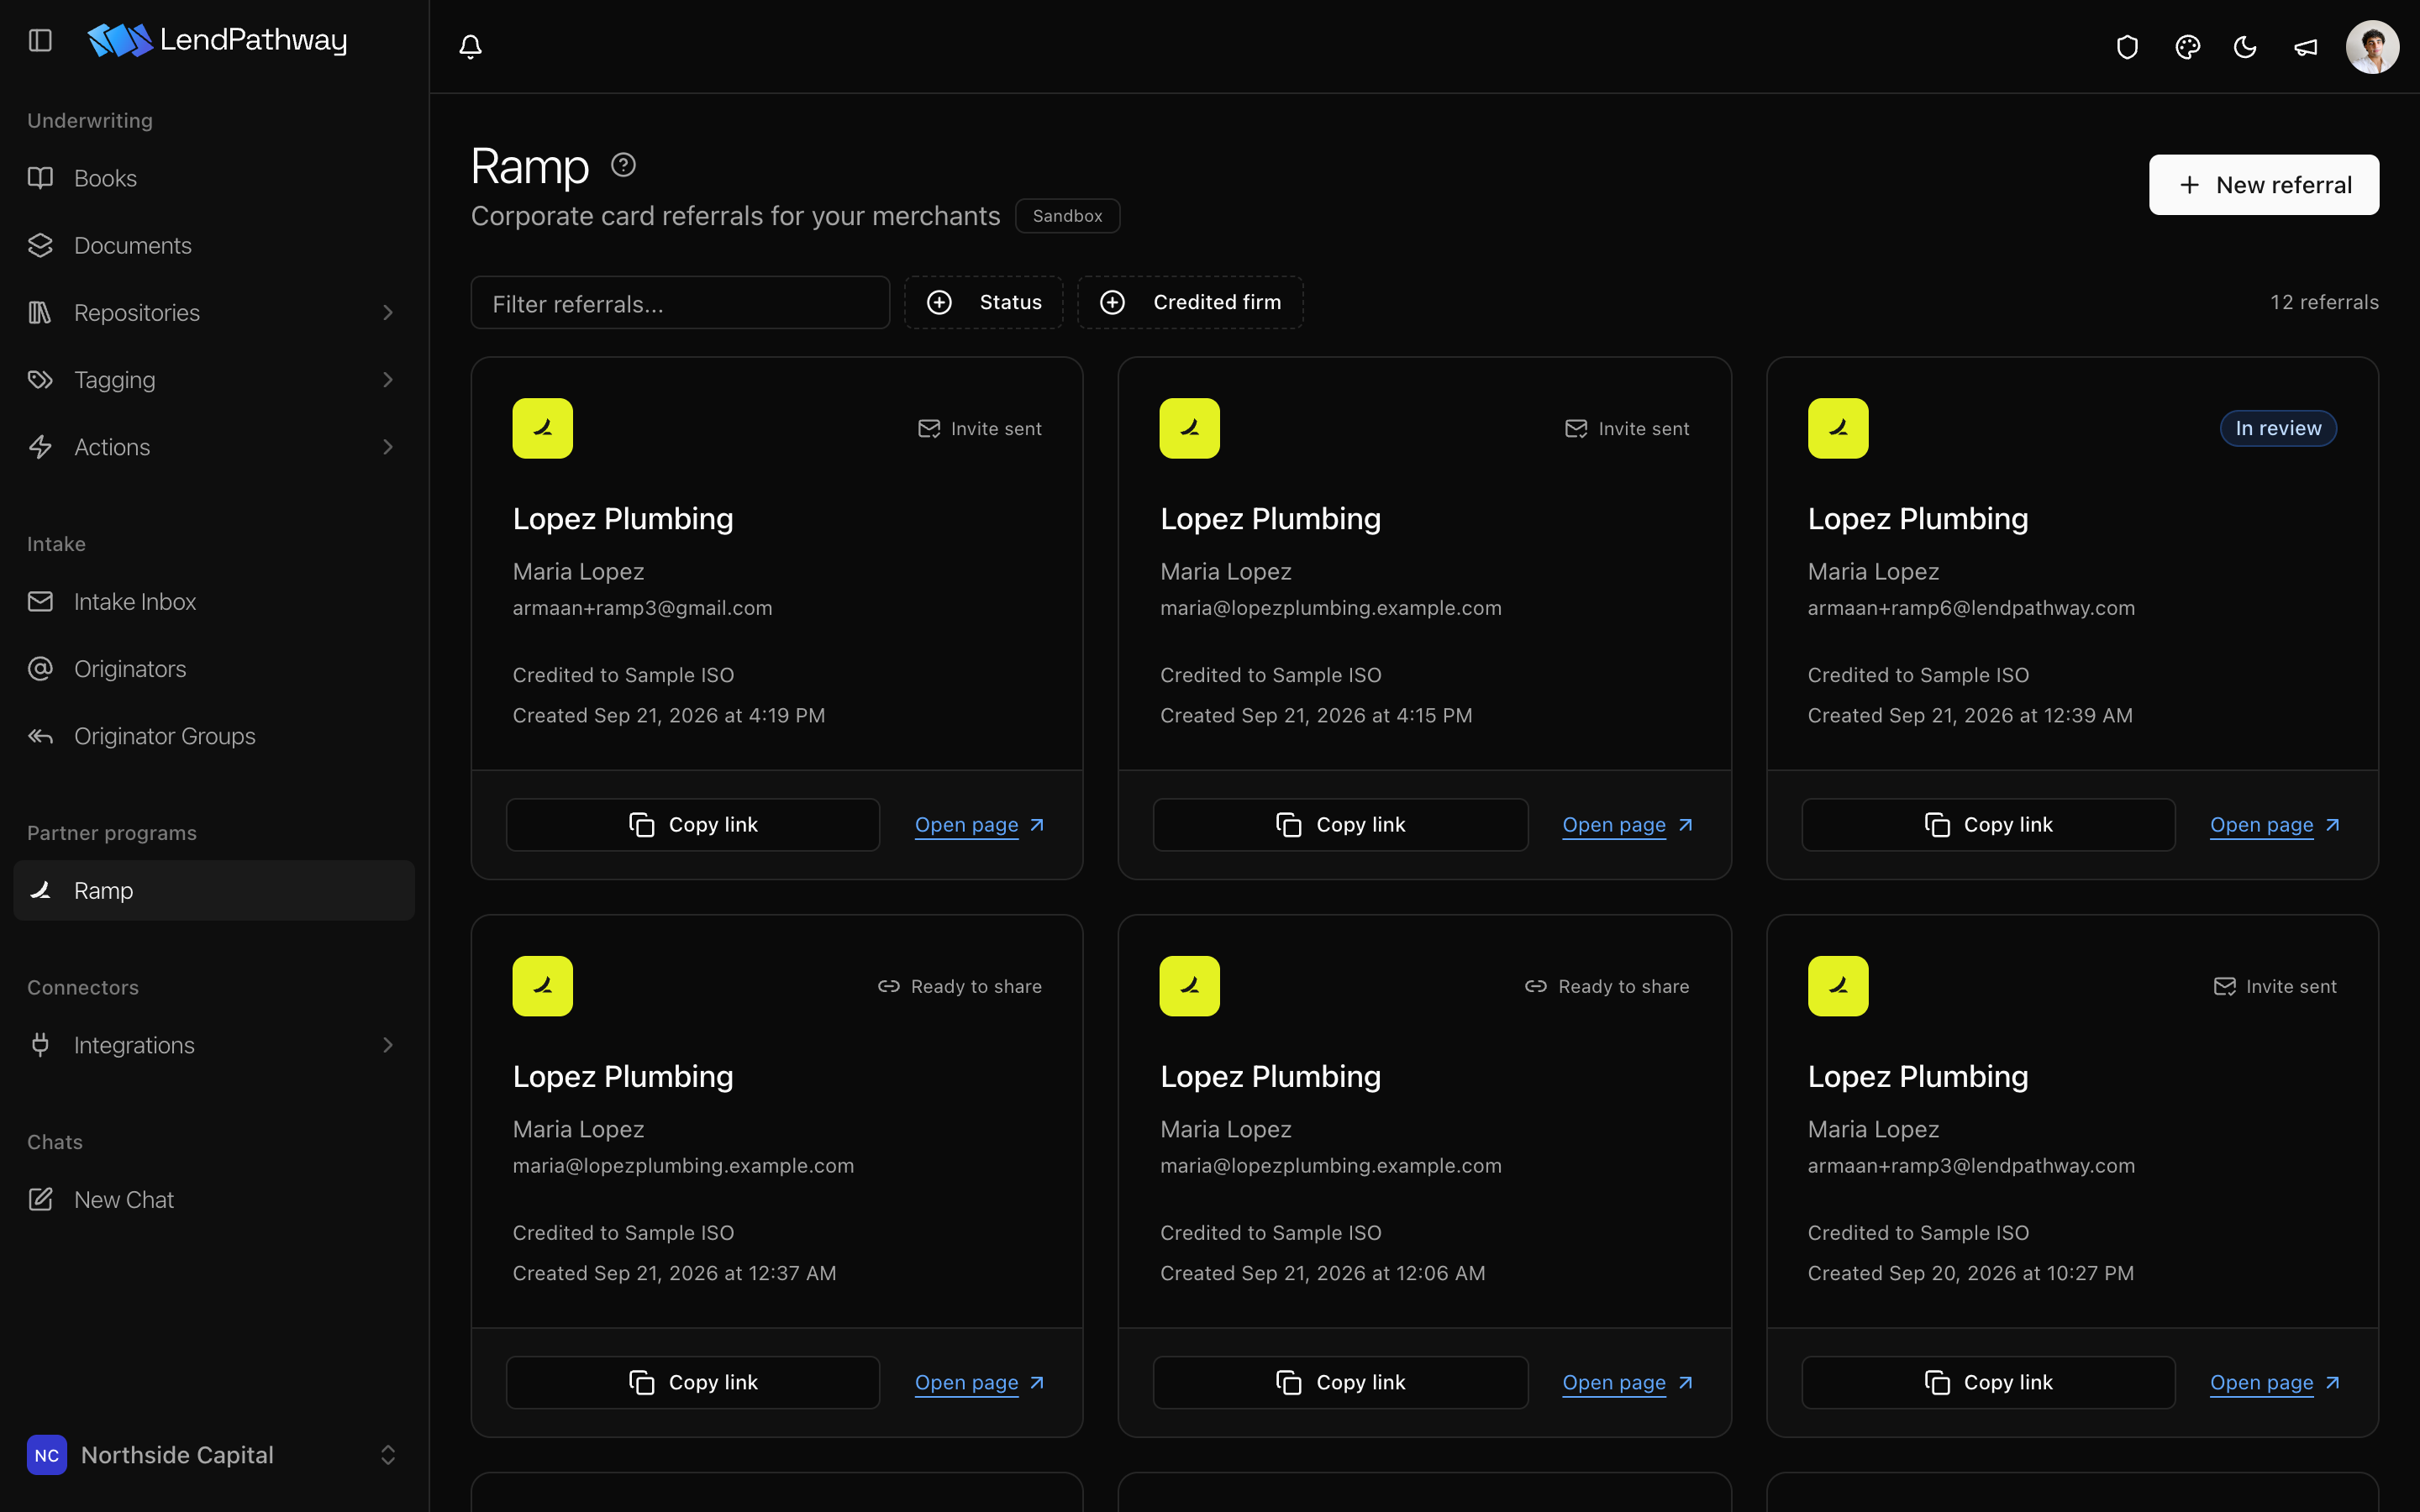
Task: Open page for referral created Sep 20
Action: 2275,1383
